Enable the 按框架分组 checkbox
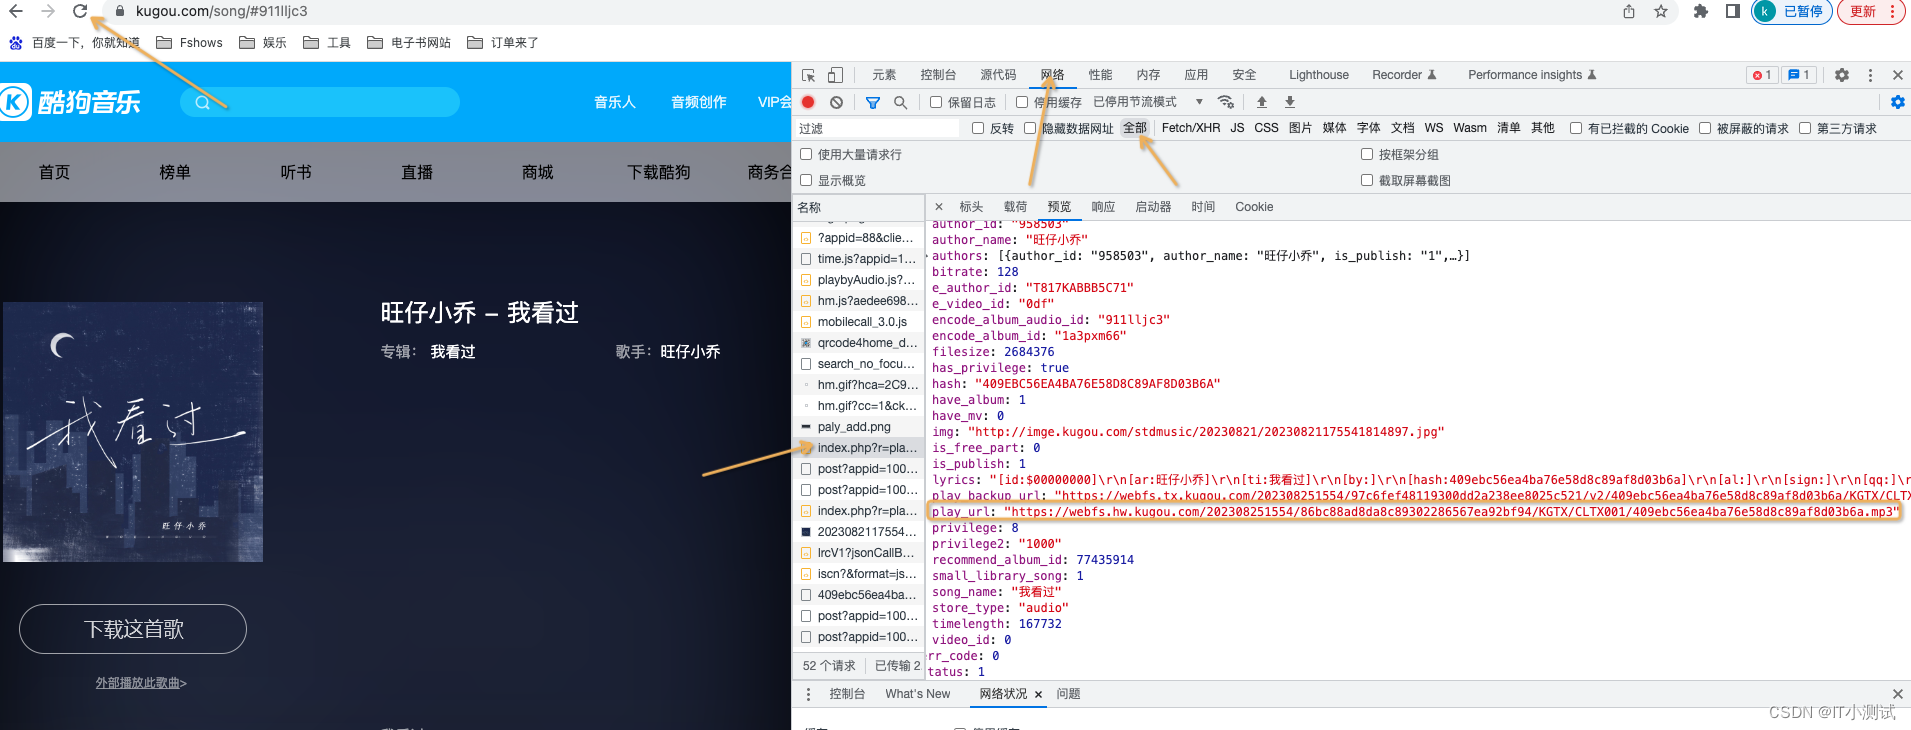Screen dimensions: 1911x730 1367,154
